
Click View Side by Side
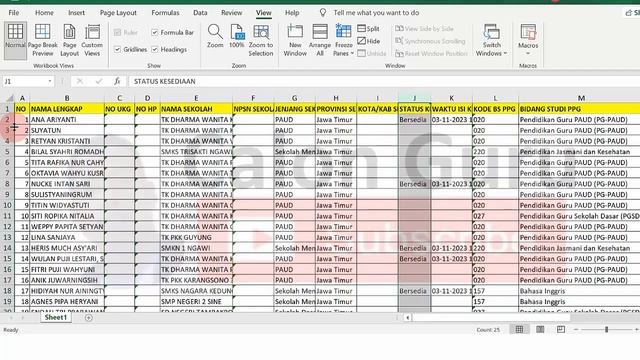[x=424, y=29]
